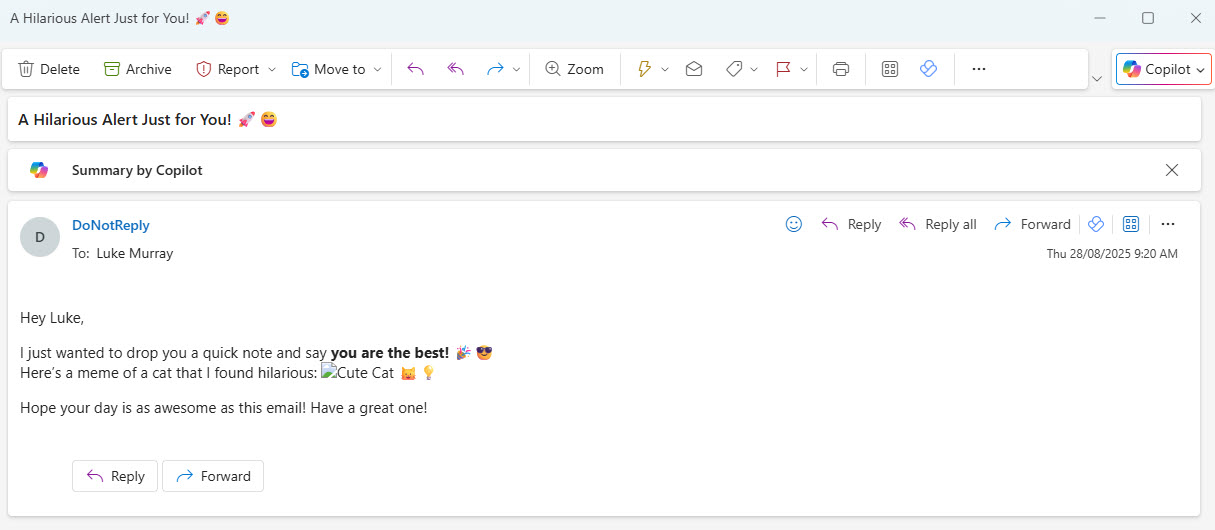Open the header Apps grid icon
Viewport: 1215px width, 530px height.
tap(1132, 224)
